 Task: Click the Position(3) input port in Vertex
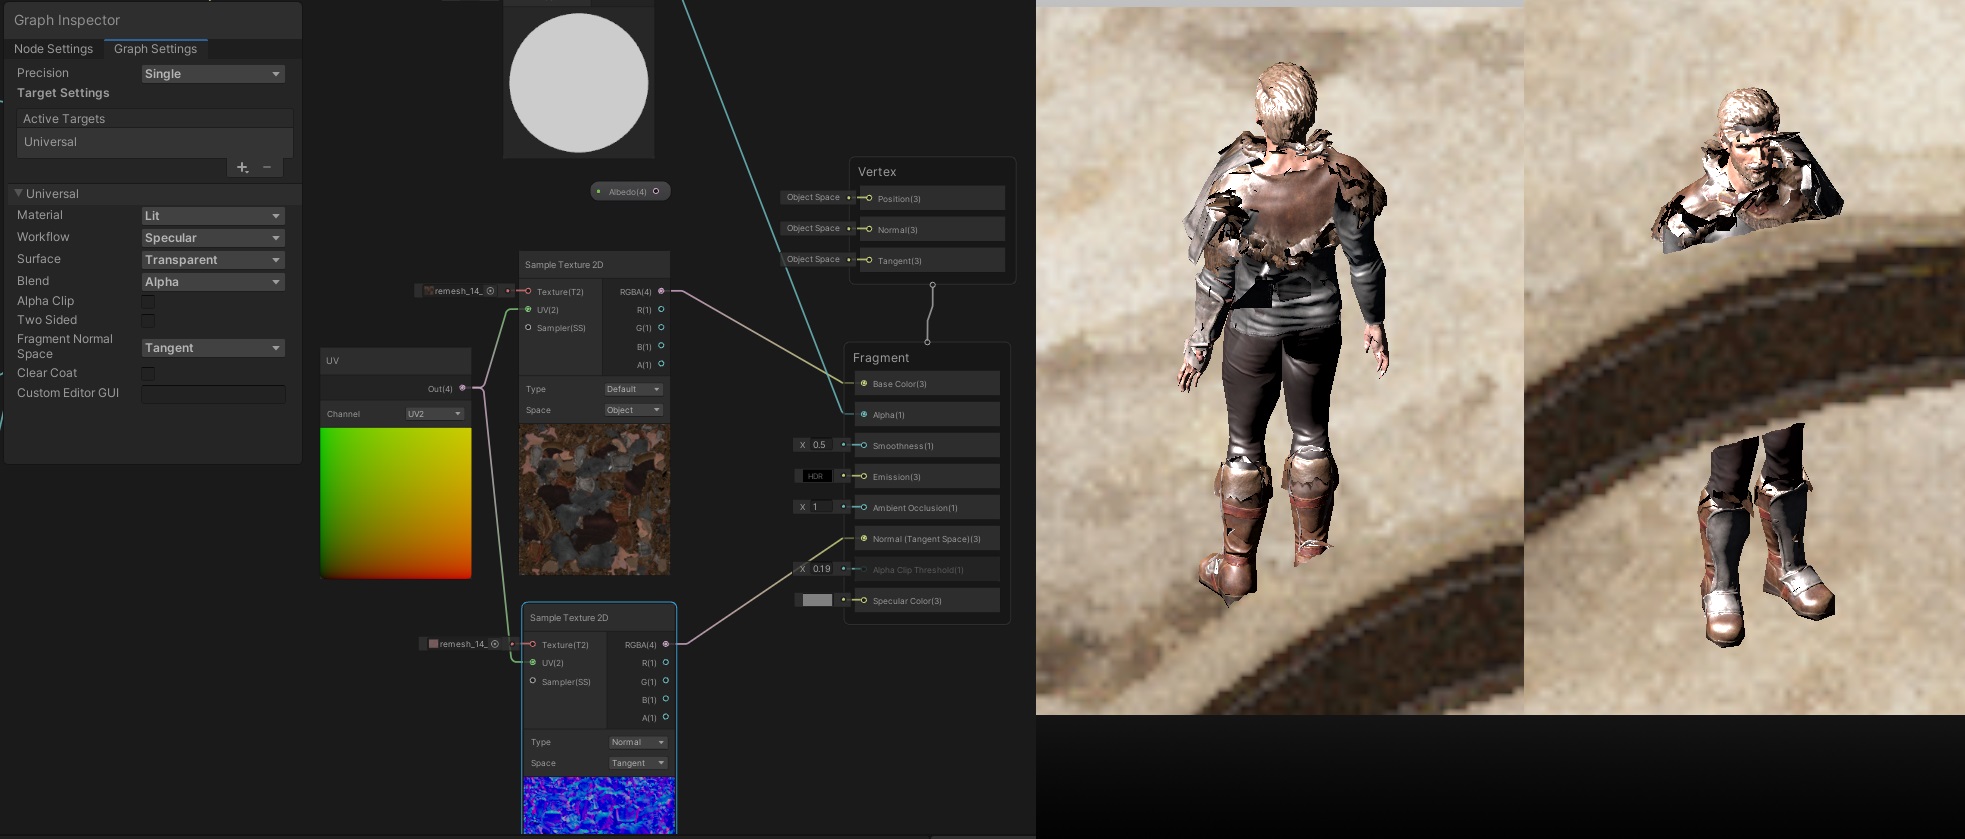869,198
